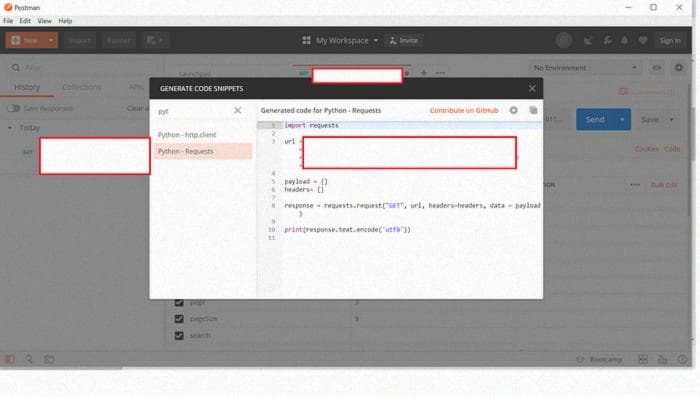The image size is (700, 397).
Task: Open the View menu
Action: coord(44,21)
